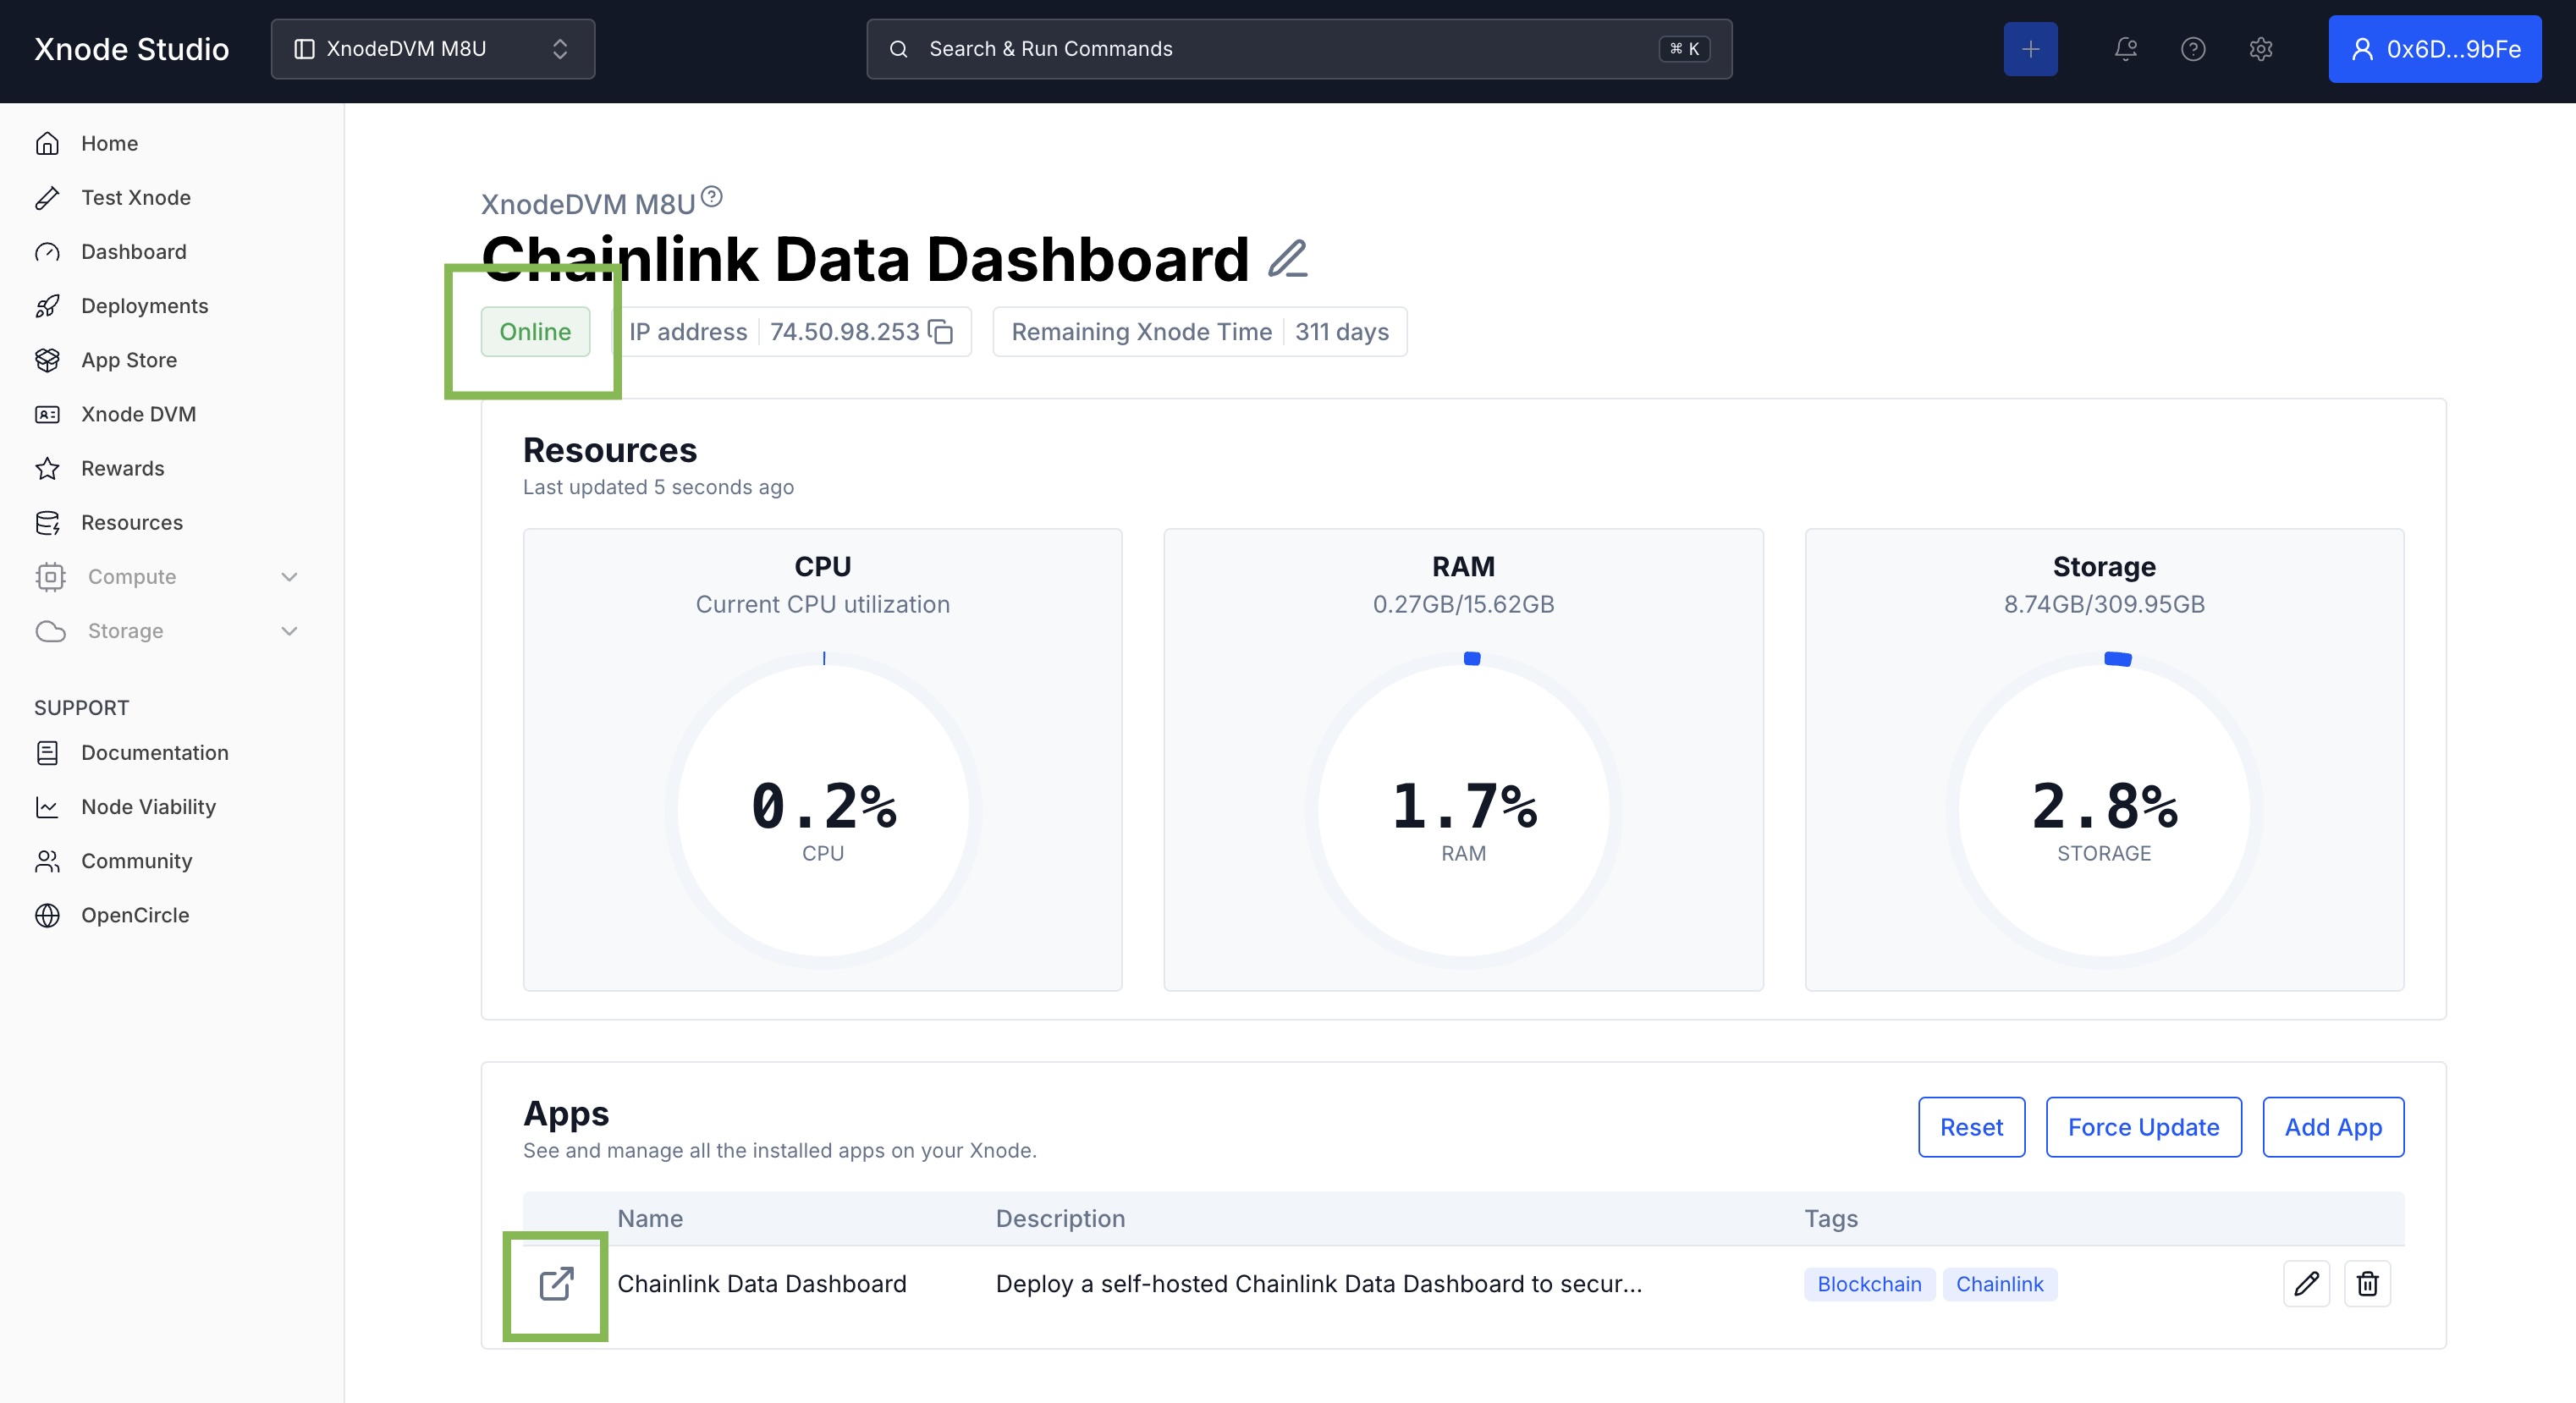The image size is (2576, 1403).
Task: Open the notifications bell
Action: click(2125, 49)
